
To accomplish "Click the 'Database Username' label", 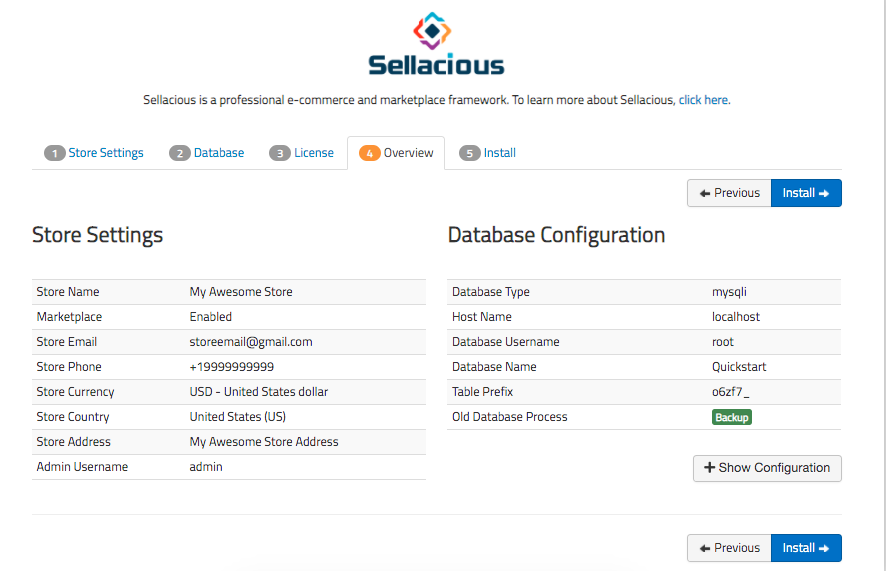I will 506,342.
